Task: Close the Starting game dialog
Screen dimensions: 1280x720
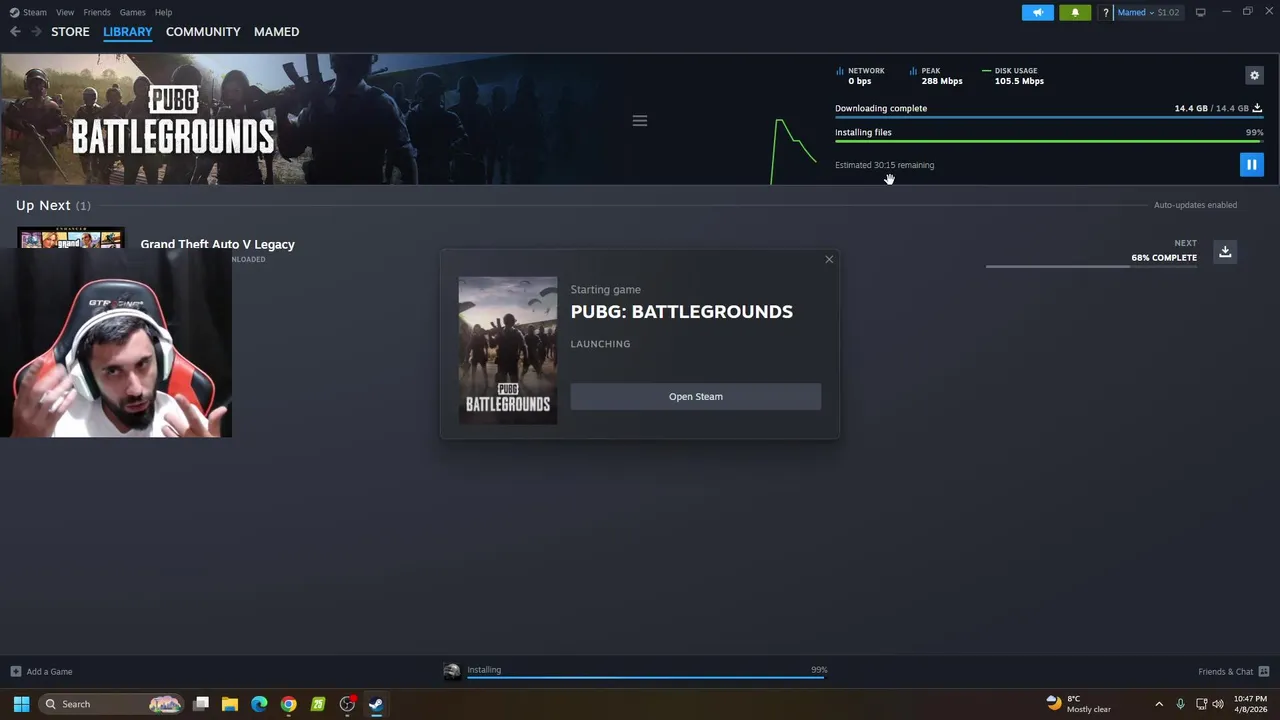Action: click(x=829, y=260)
